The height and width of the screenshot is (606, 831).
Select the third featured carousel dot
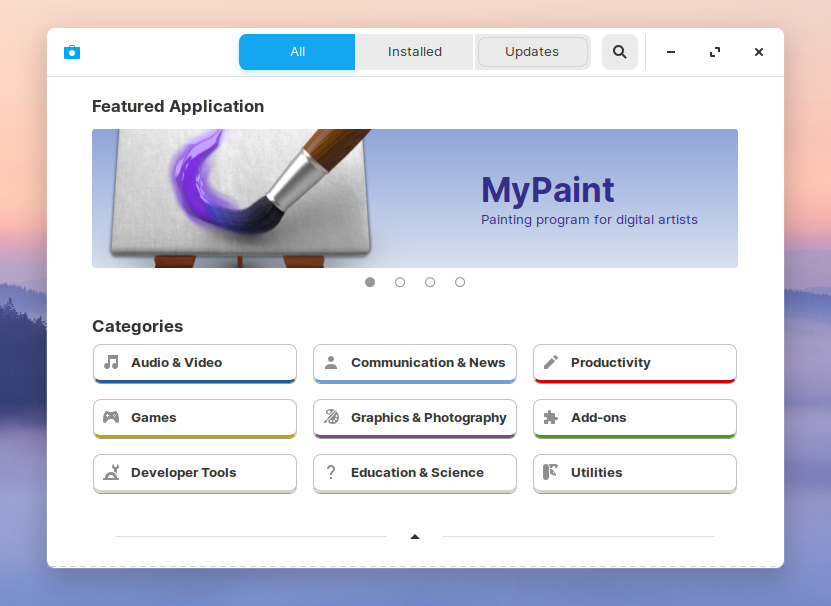430,282
